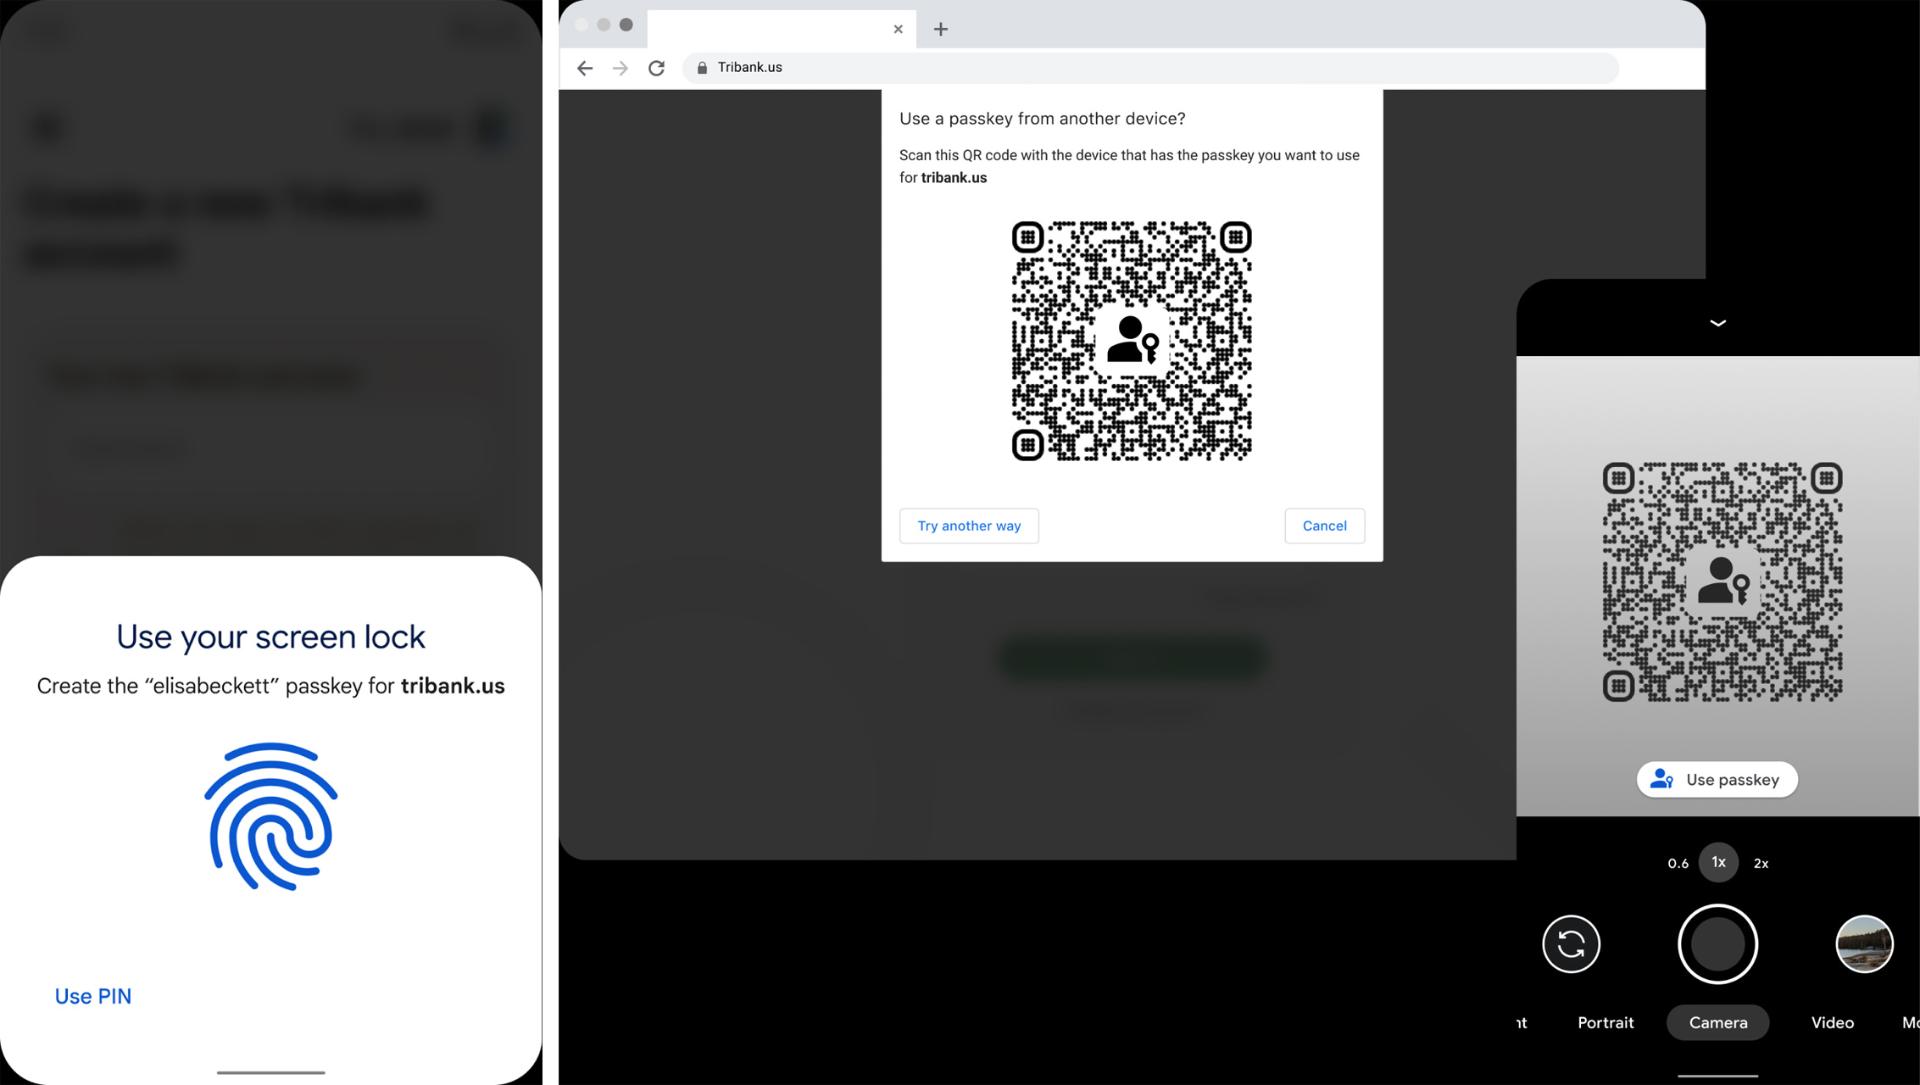1920x1085 pixels.
Task: Set camera zoom to 1x
Action: pos(1718,862)
